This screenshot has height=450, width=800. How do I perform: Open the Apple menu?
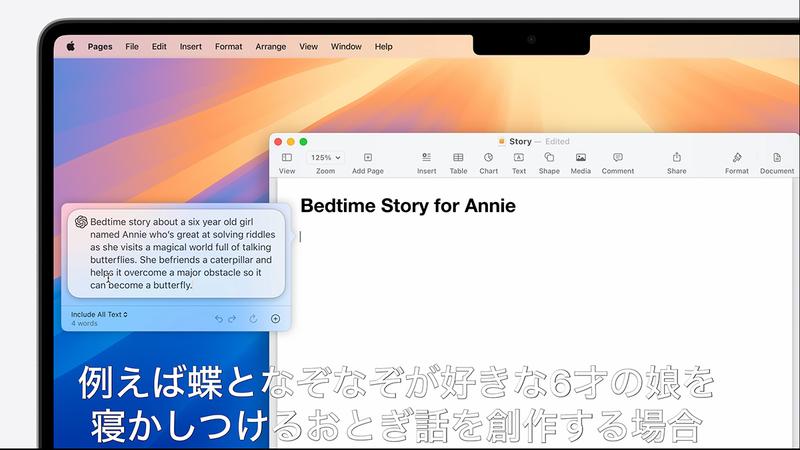(x=71, y=46)
